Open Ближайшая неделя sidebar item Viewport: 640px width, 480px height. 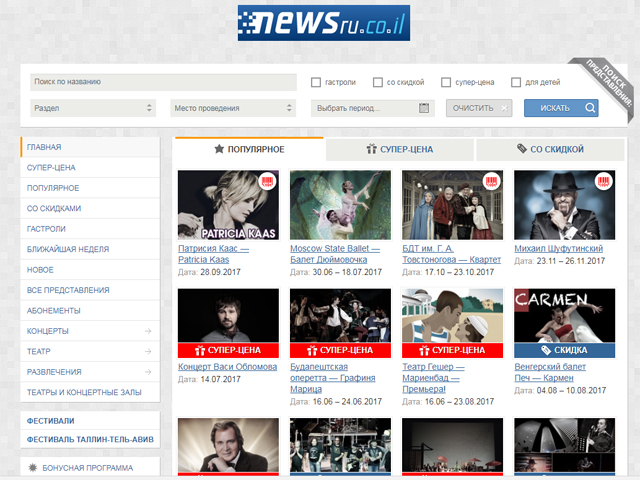(90, 249)
